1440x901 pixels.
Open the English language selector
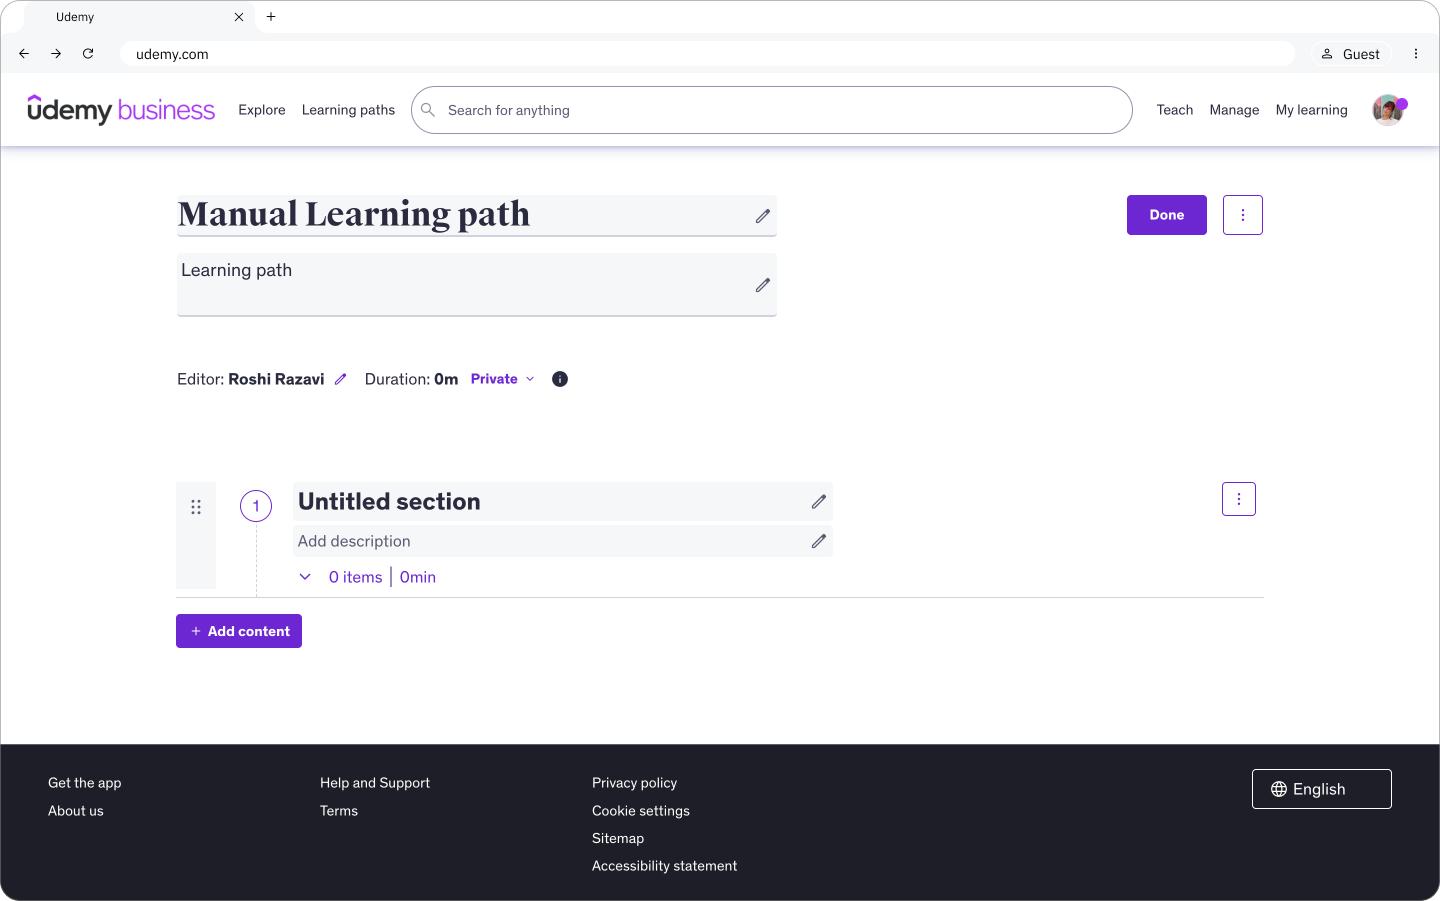(x=1321, y=789)
